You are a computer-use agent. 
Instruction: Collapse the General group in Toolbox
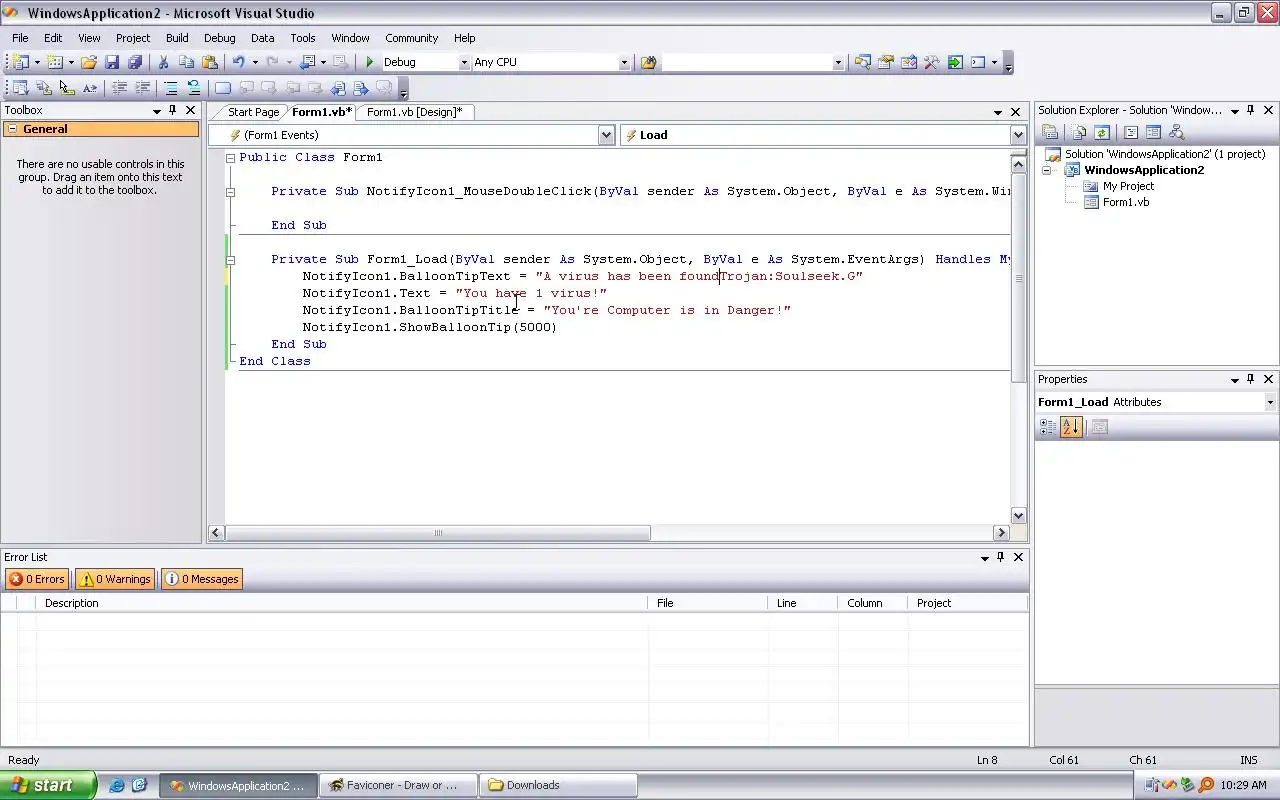tap(12, 129)
